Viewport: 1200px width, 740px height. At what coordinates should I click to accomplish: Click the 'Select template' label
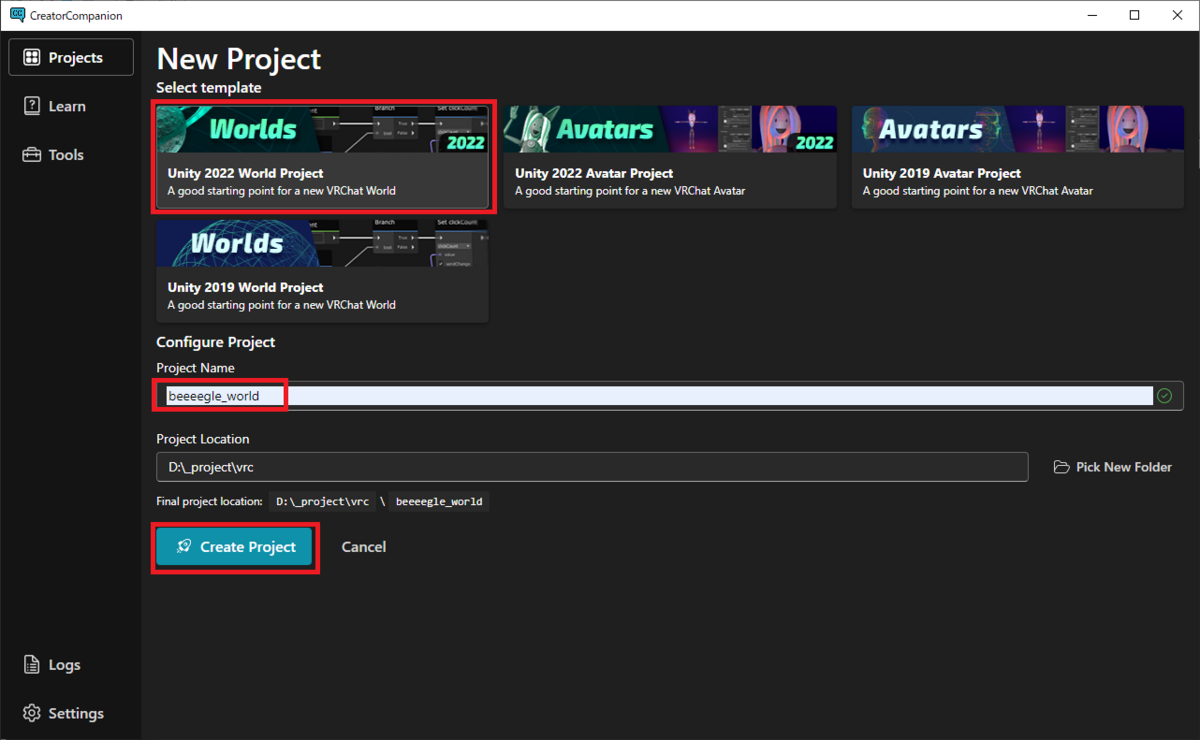(209, 88)
